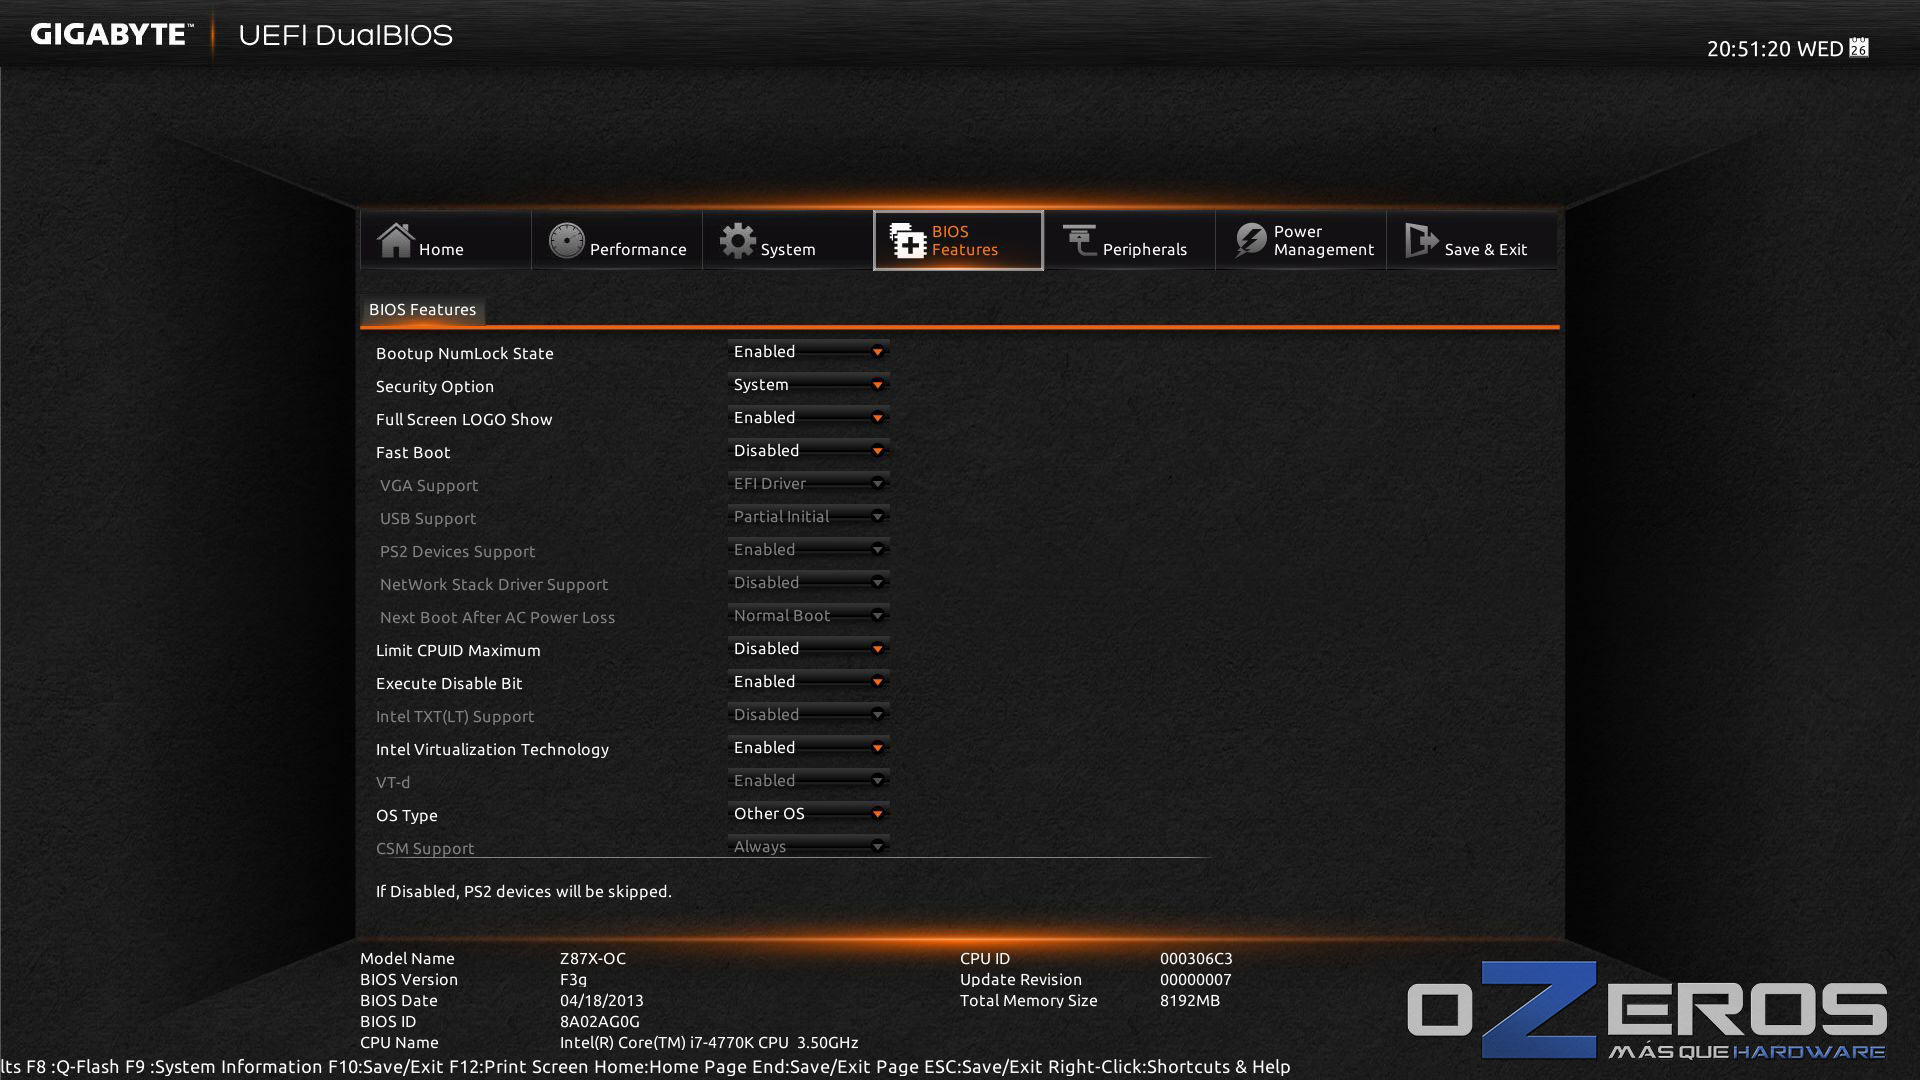1920x1080 pixels.
Task: Open the Limit CPUID Maximum dropdown
Action: coord(808,649)
